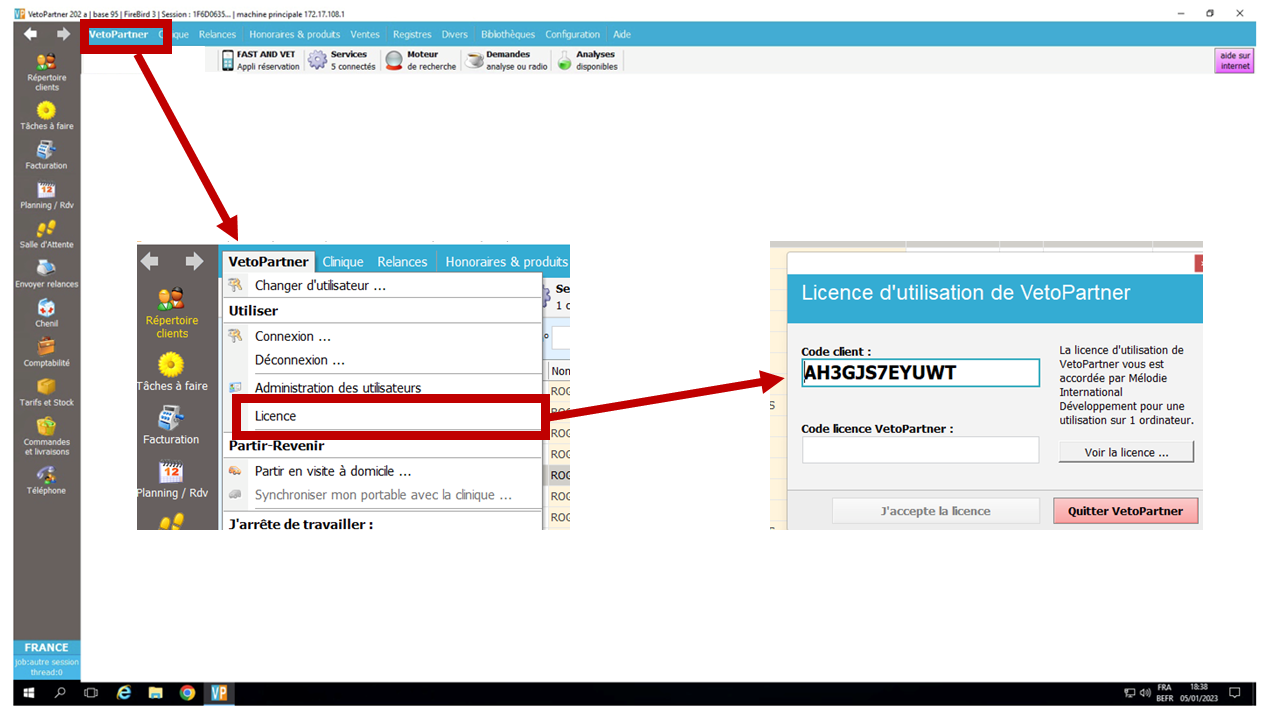The image size is (1280, 720).
Task: Click into the Code client field
Action: click(x=920, y=373)
